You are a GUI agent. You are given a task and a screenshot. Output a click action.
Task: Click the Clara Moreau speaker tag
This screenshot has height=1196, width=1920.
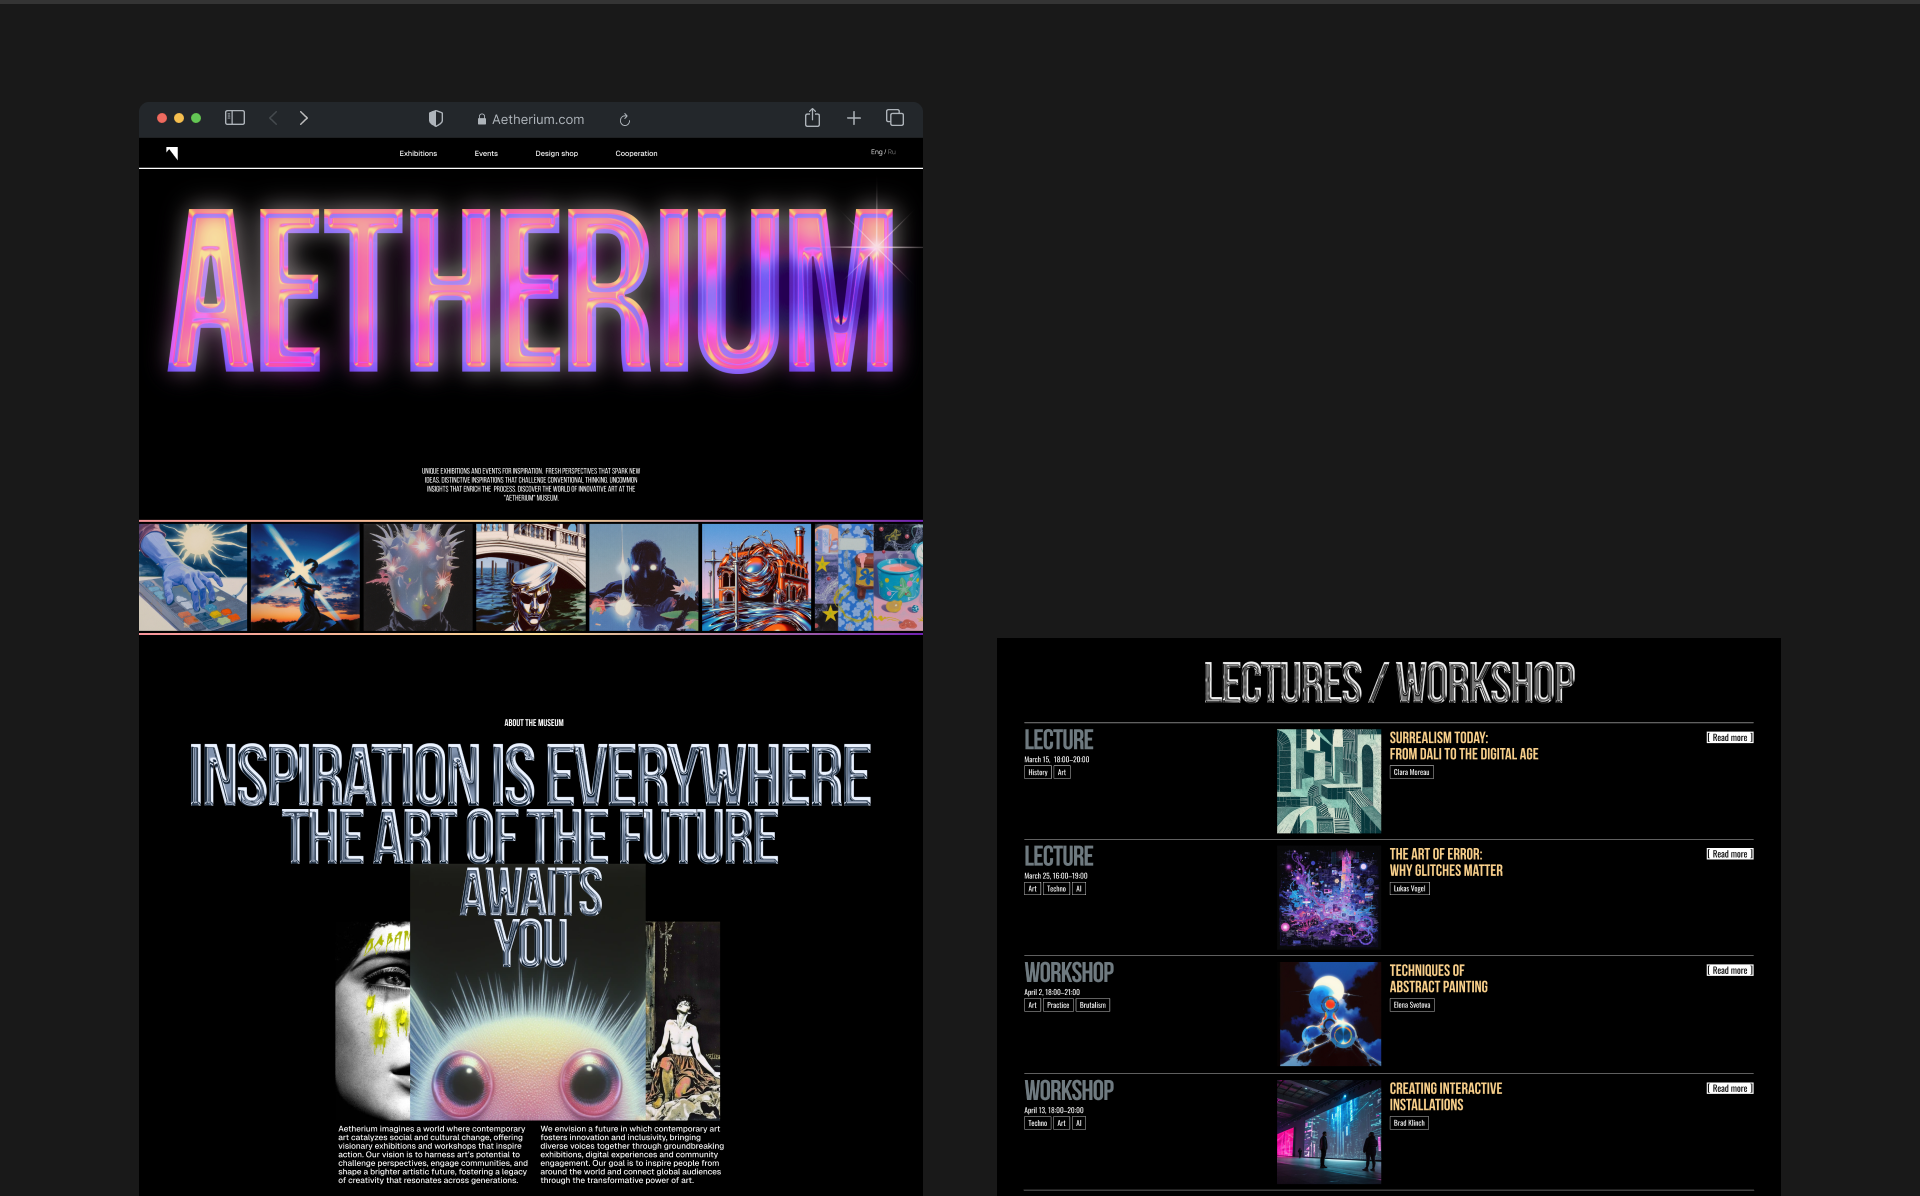coord(1411,773)
